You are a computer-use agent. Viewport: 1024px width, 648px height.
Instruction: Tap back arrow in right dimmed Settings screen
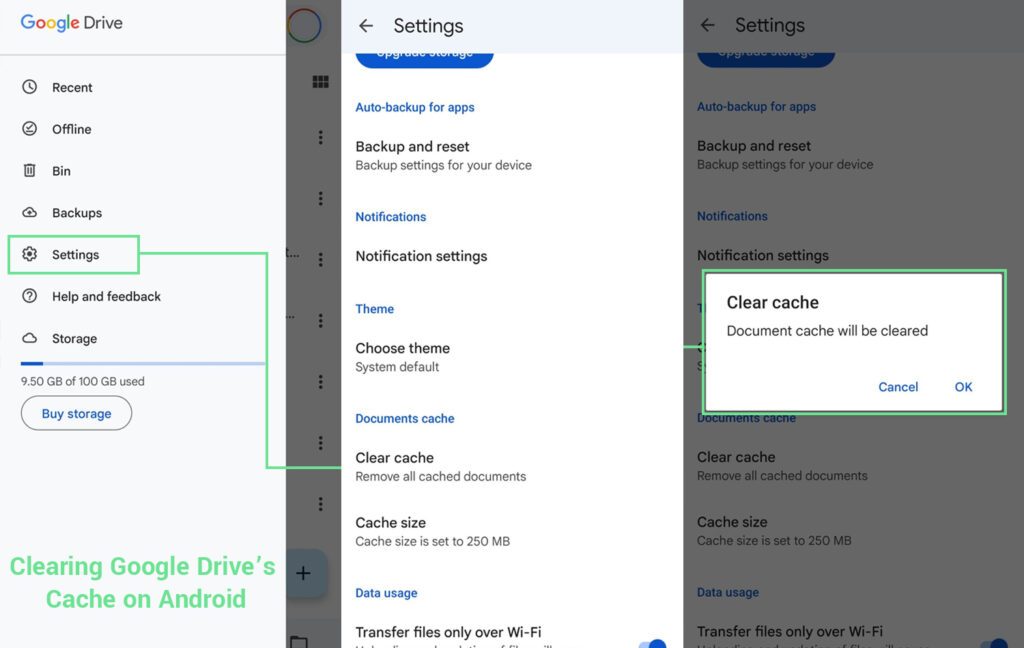click(x=707, y=25)
